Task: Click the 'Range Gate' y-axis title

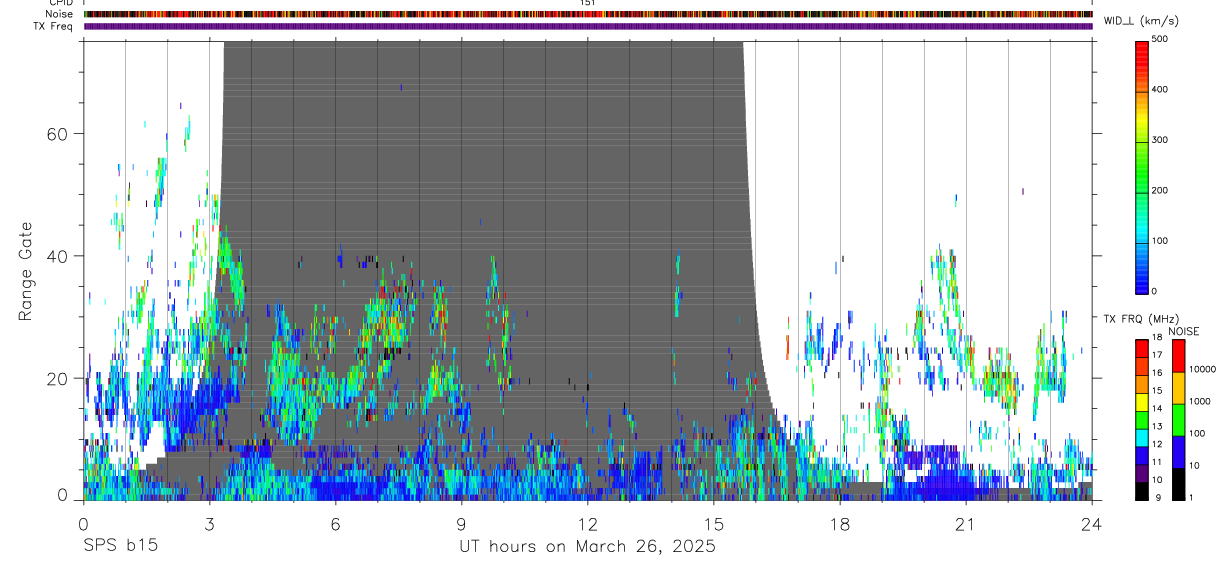Action: (x=26, y=271)
